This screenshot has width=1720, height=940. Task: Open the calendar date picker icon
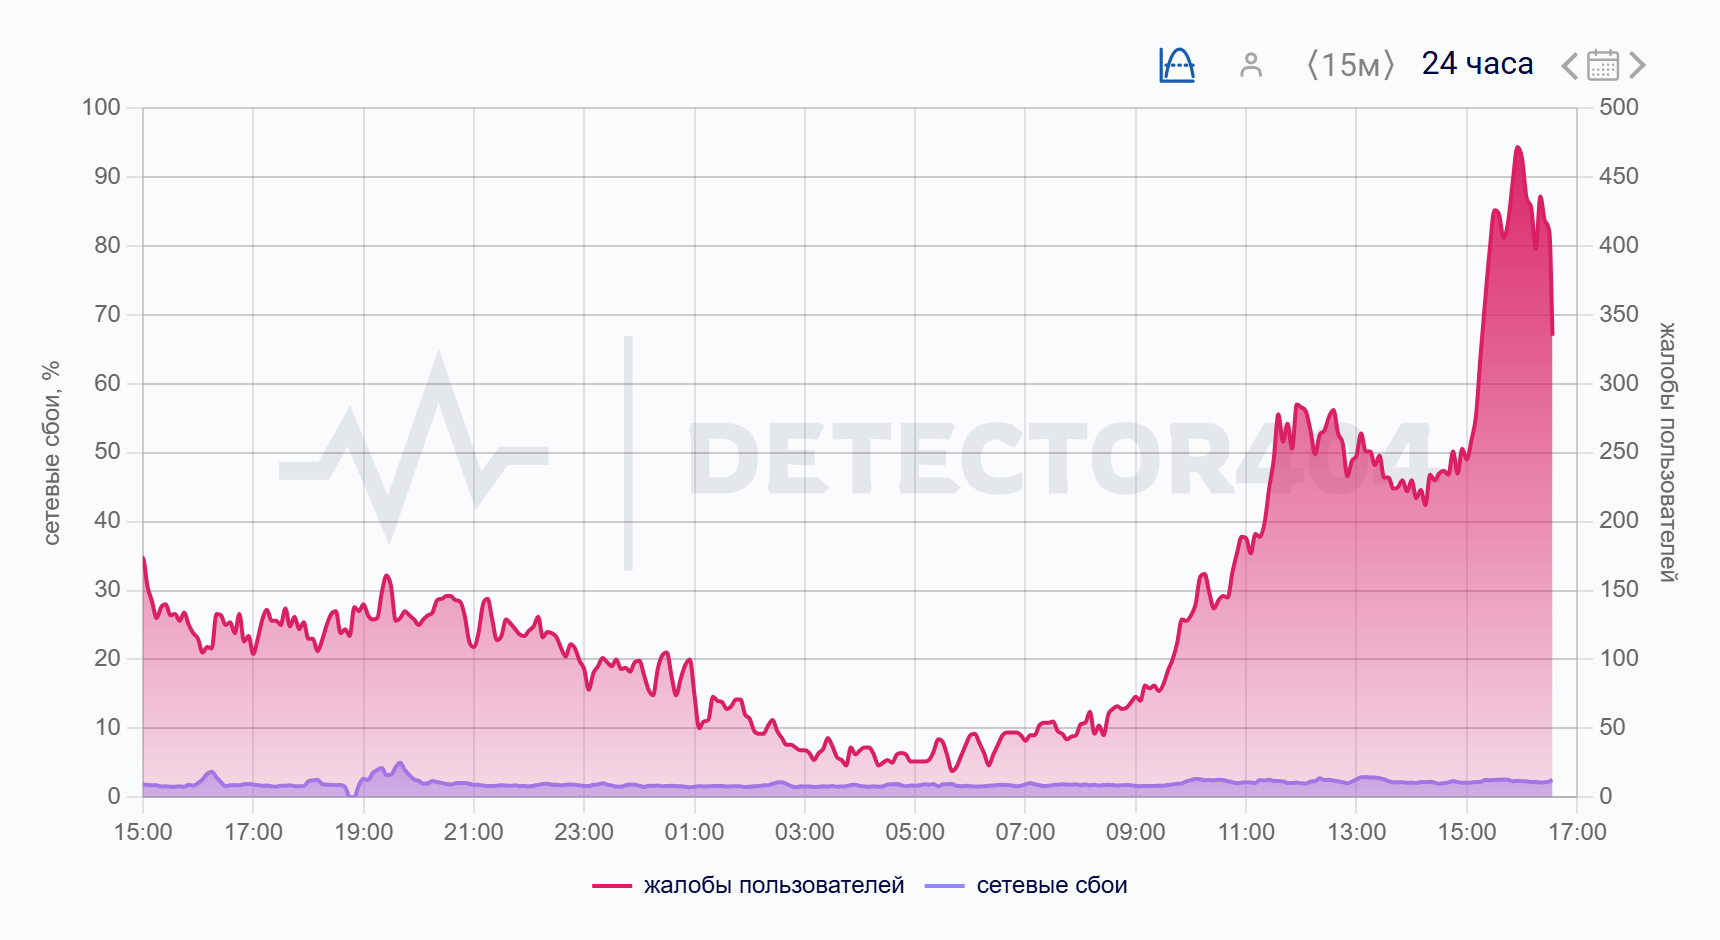[x=1603, y=64]
